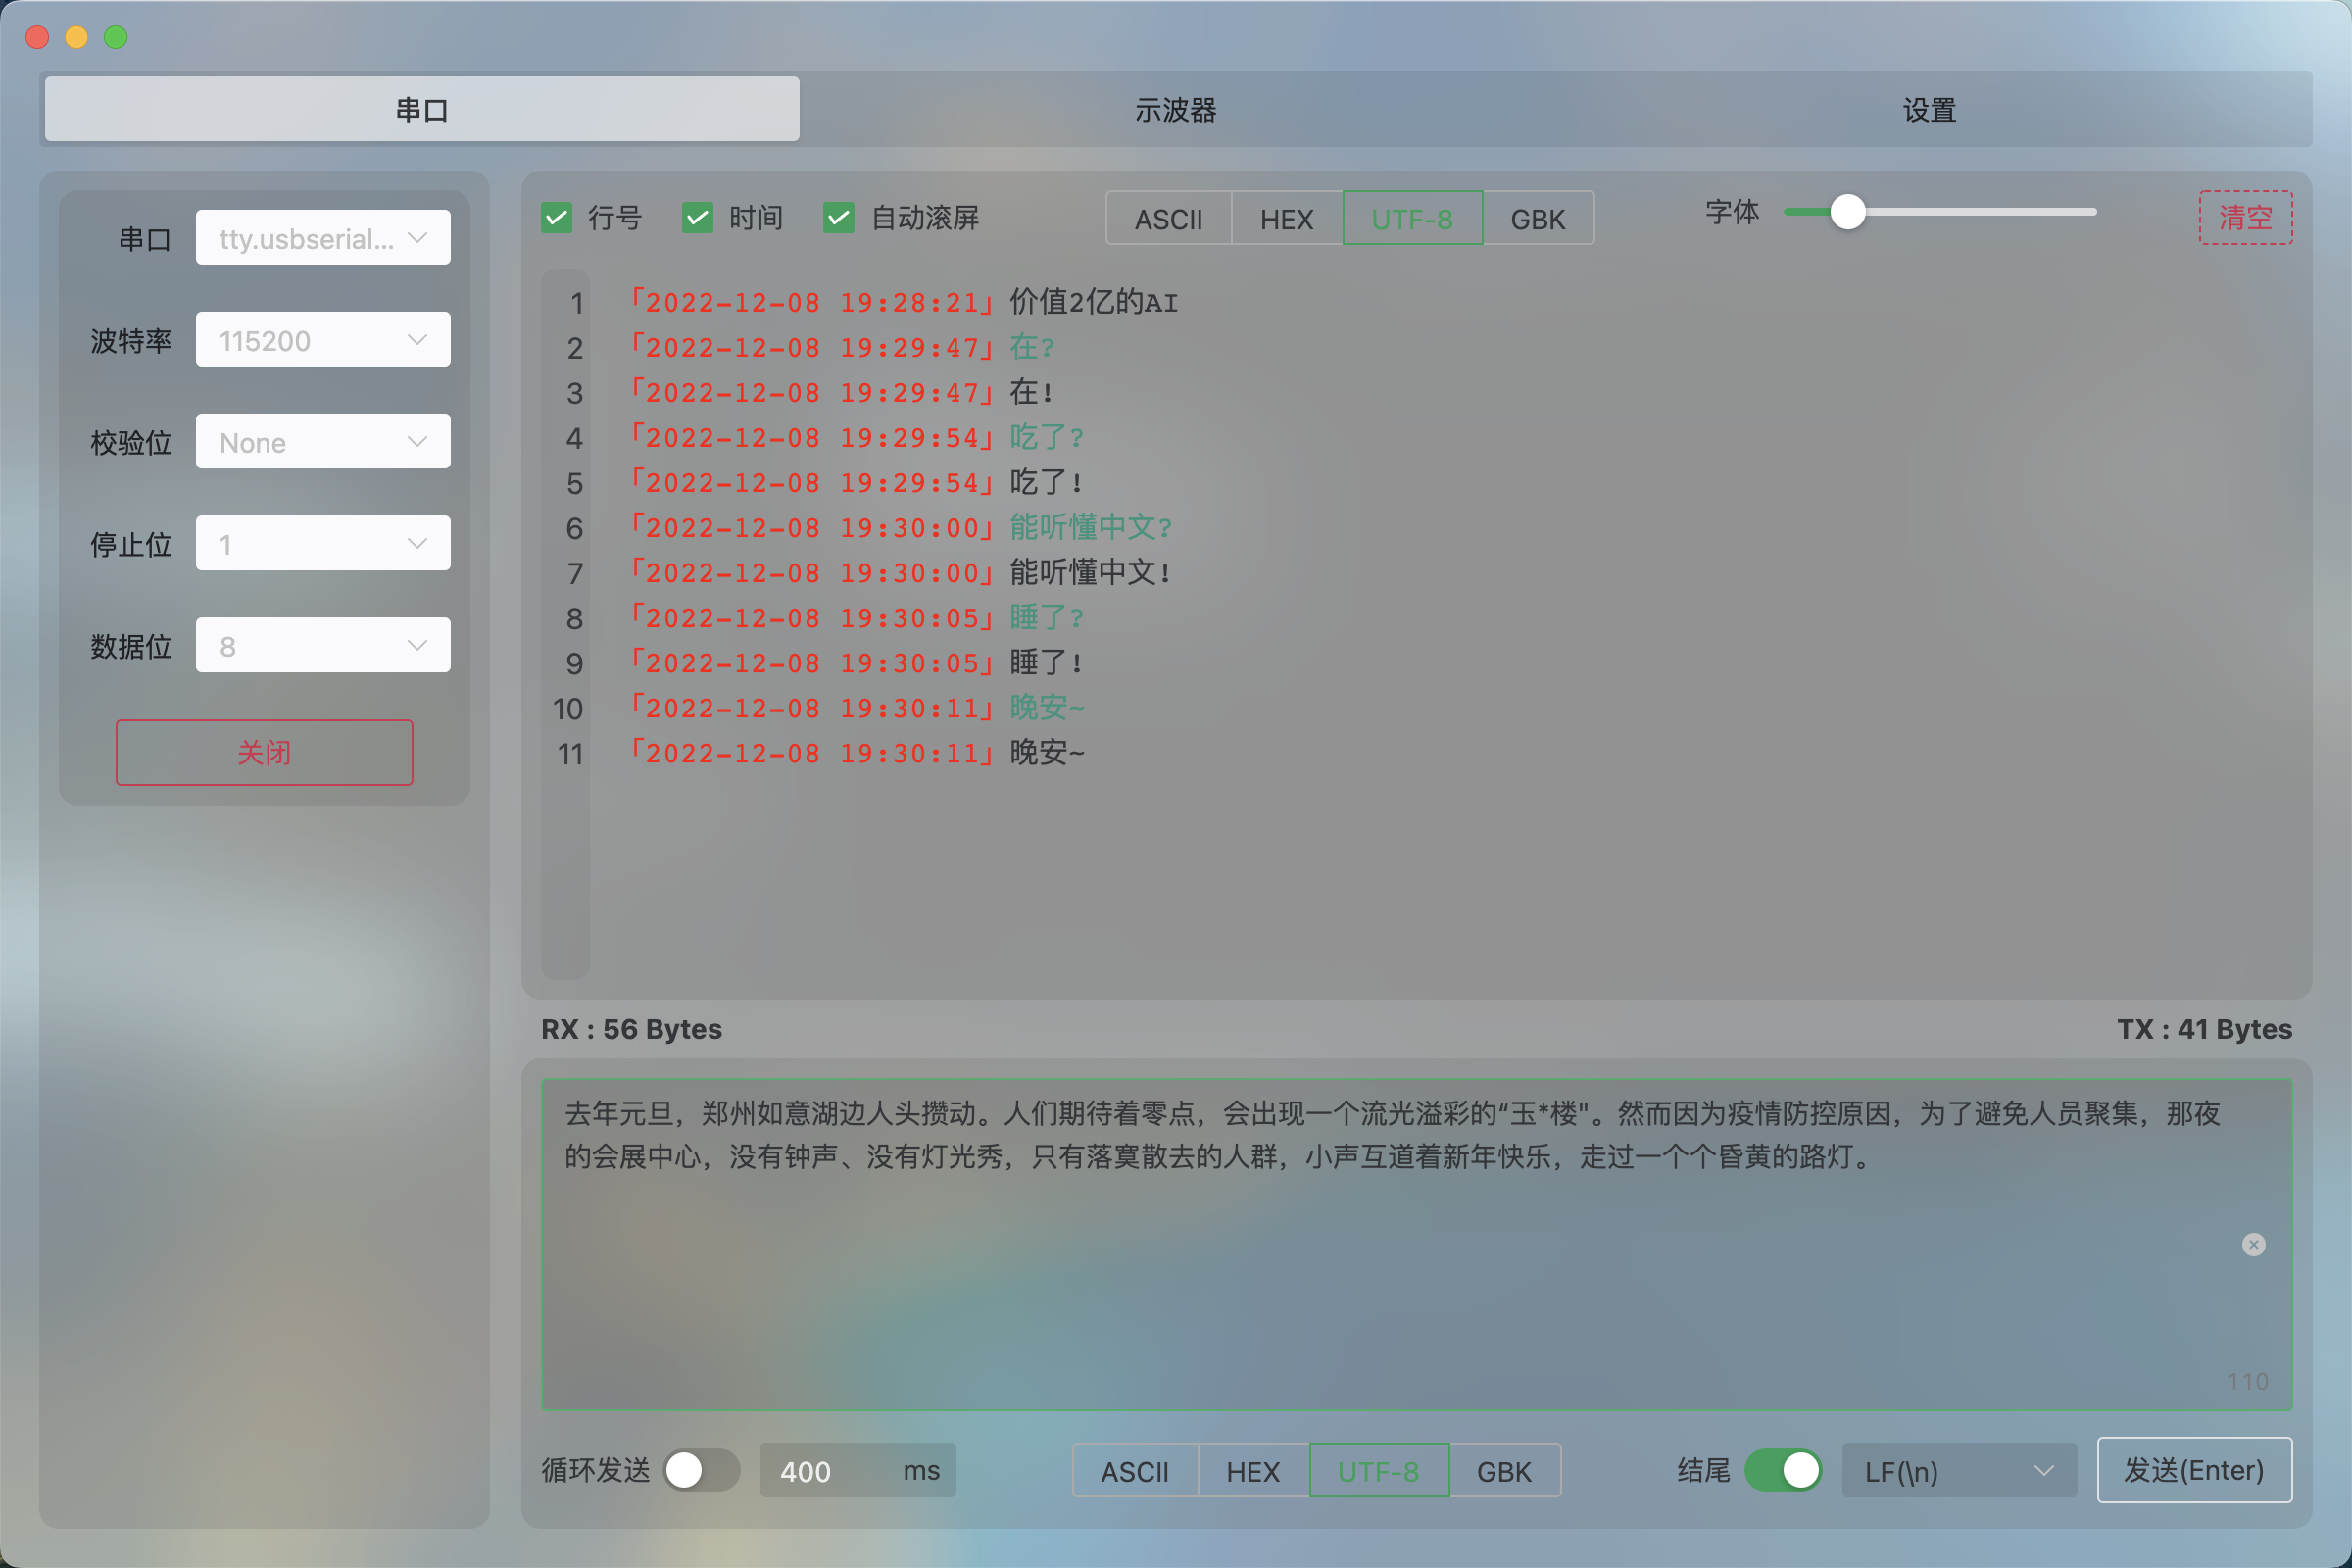2352x1568 pixels.
Task: Switch receive display to HEX mode
Action: tap(1286, 218)
